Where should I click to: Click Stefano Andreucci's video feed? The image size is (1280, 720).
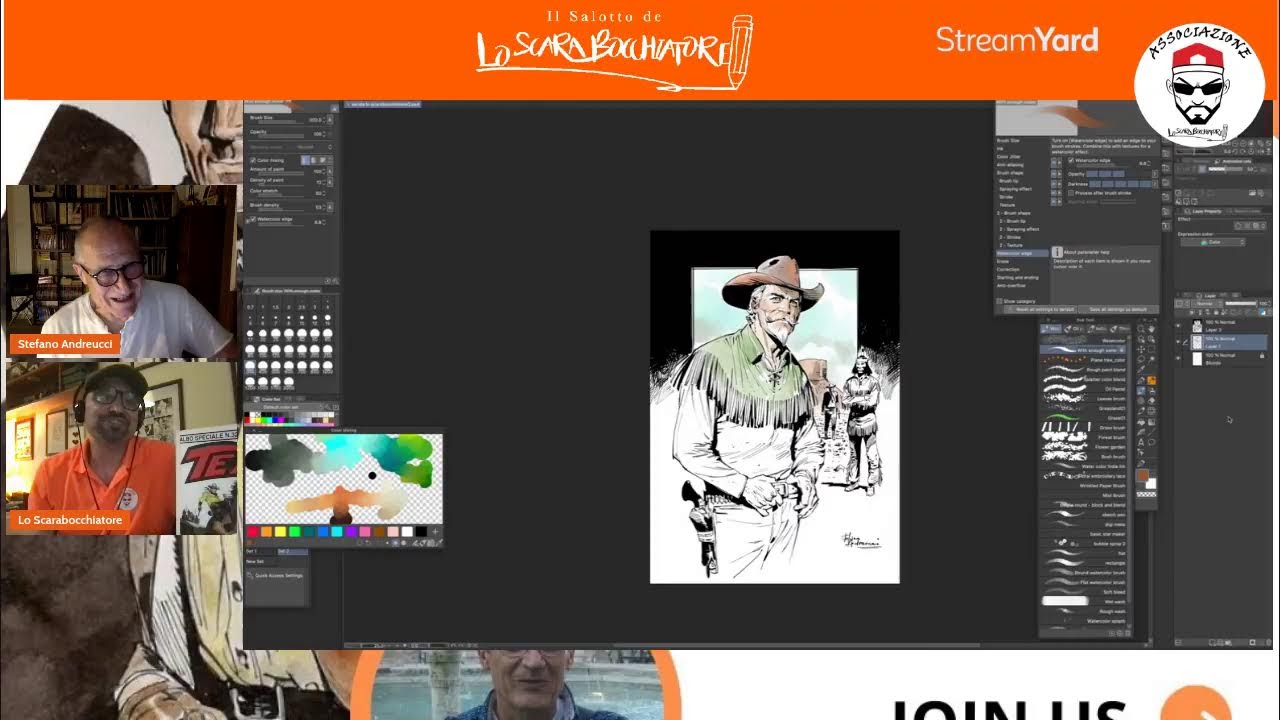pyautogui.click(x=122, y=271)
